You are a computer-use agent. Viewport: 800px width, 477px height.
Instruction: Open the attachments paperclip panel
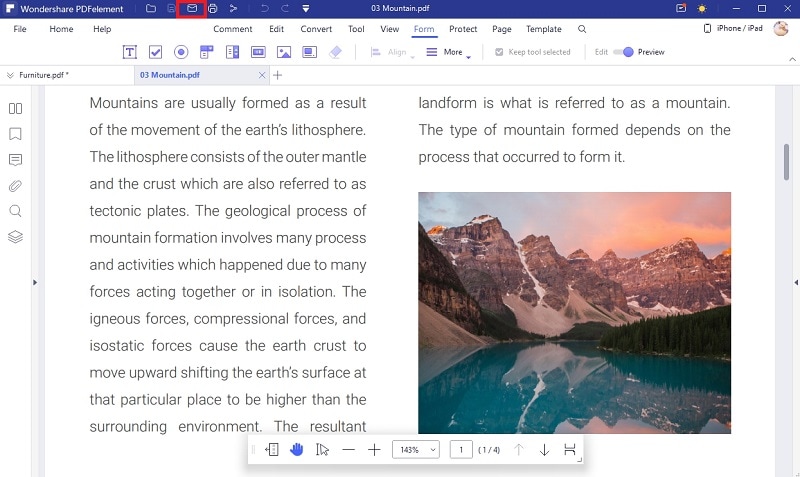click(15, 186)
